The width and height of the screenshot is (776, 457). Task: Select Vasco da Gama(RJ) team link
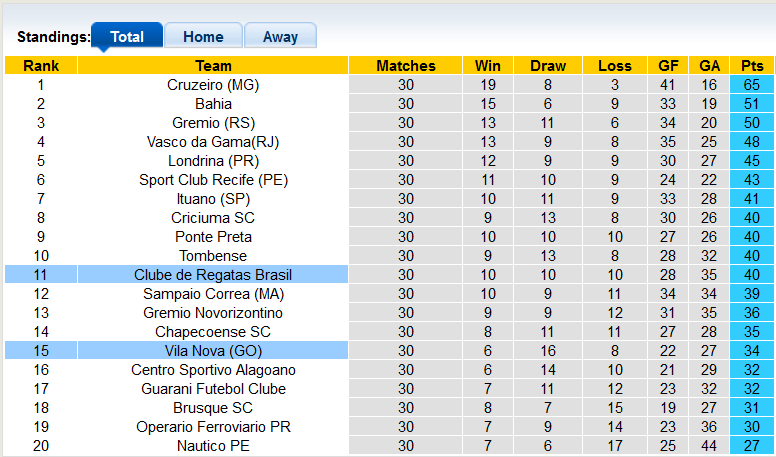point(213,142)
